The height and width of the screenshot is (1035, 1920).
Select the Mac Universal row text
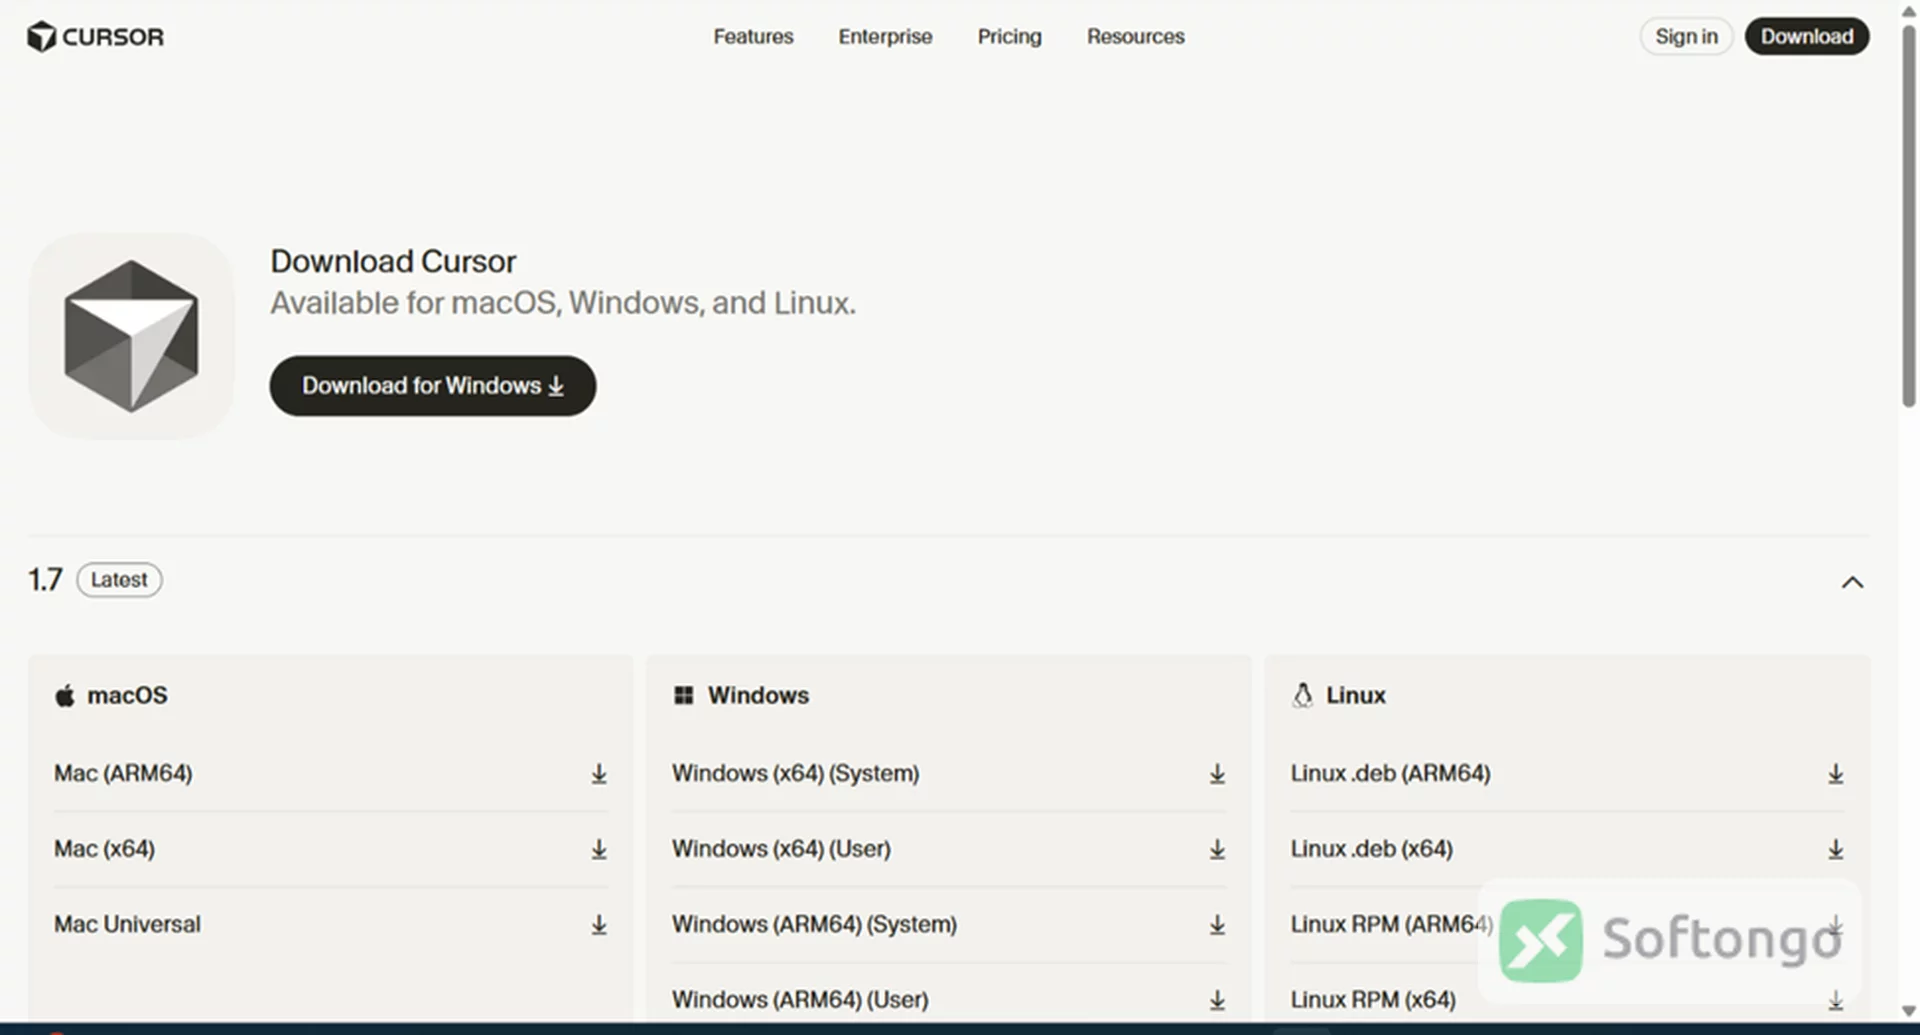pos(127,925)
